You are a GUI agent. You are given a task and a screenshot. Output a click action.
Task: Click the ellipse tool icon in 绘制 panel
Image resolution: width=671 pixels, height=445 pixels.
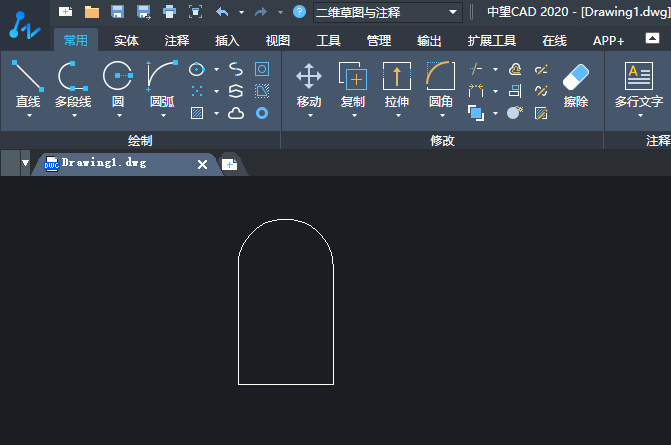click(x=197, y=69)
